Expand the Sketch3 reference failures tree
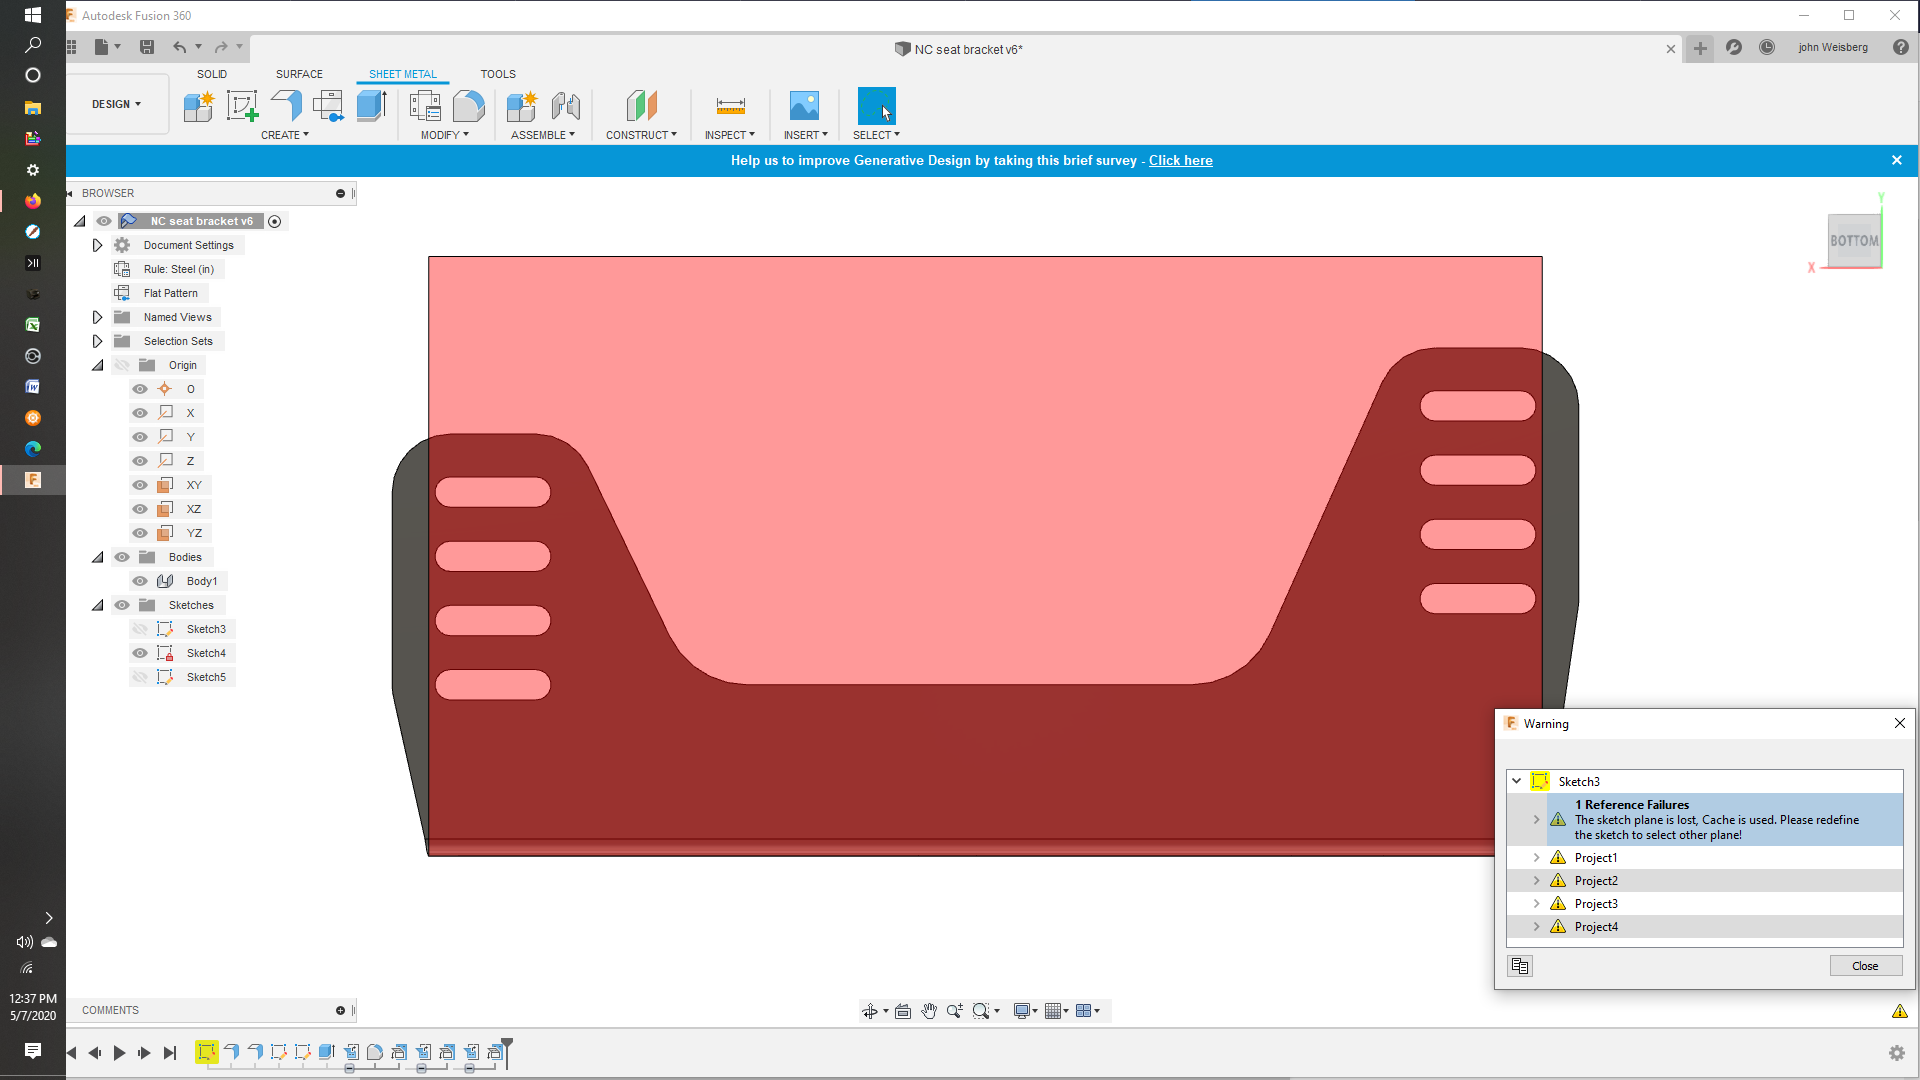The image size is (1920, 1080). coord(1536,819)
